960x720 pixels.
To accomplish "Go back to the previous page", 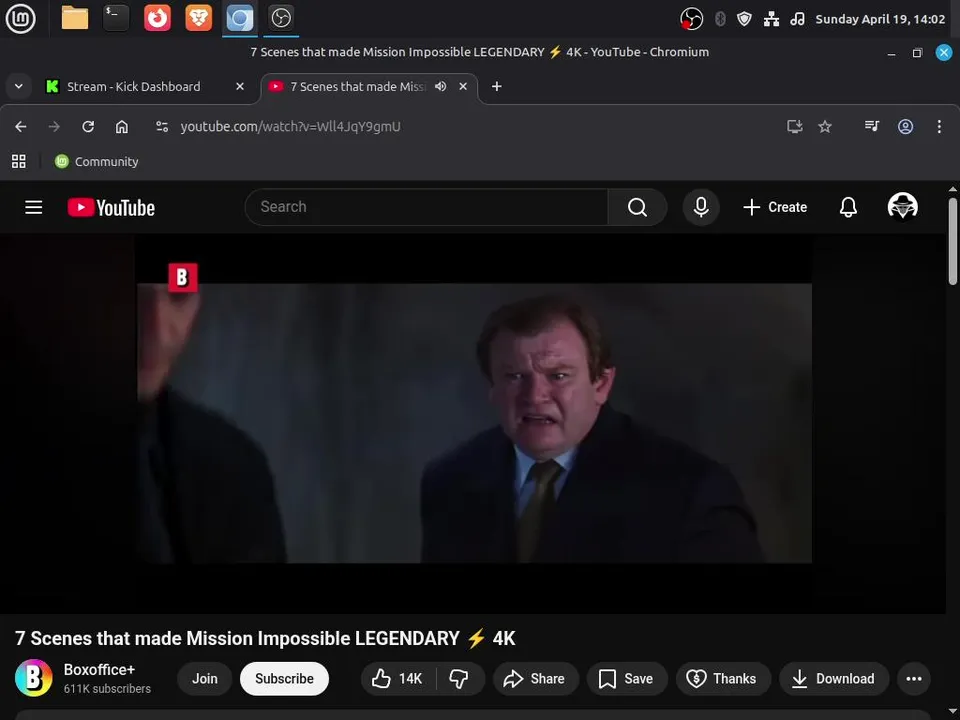I will click(21, 127).
